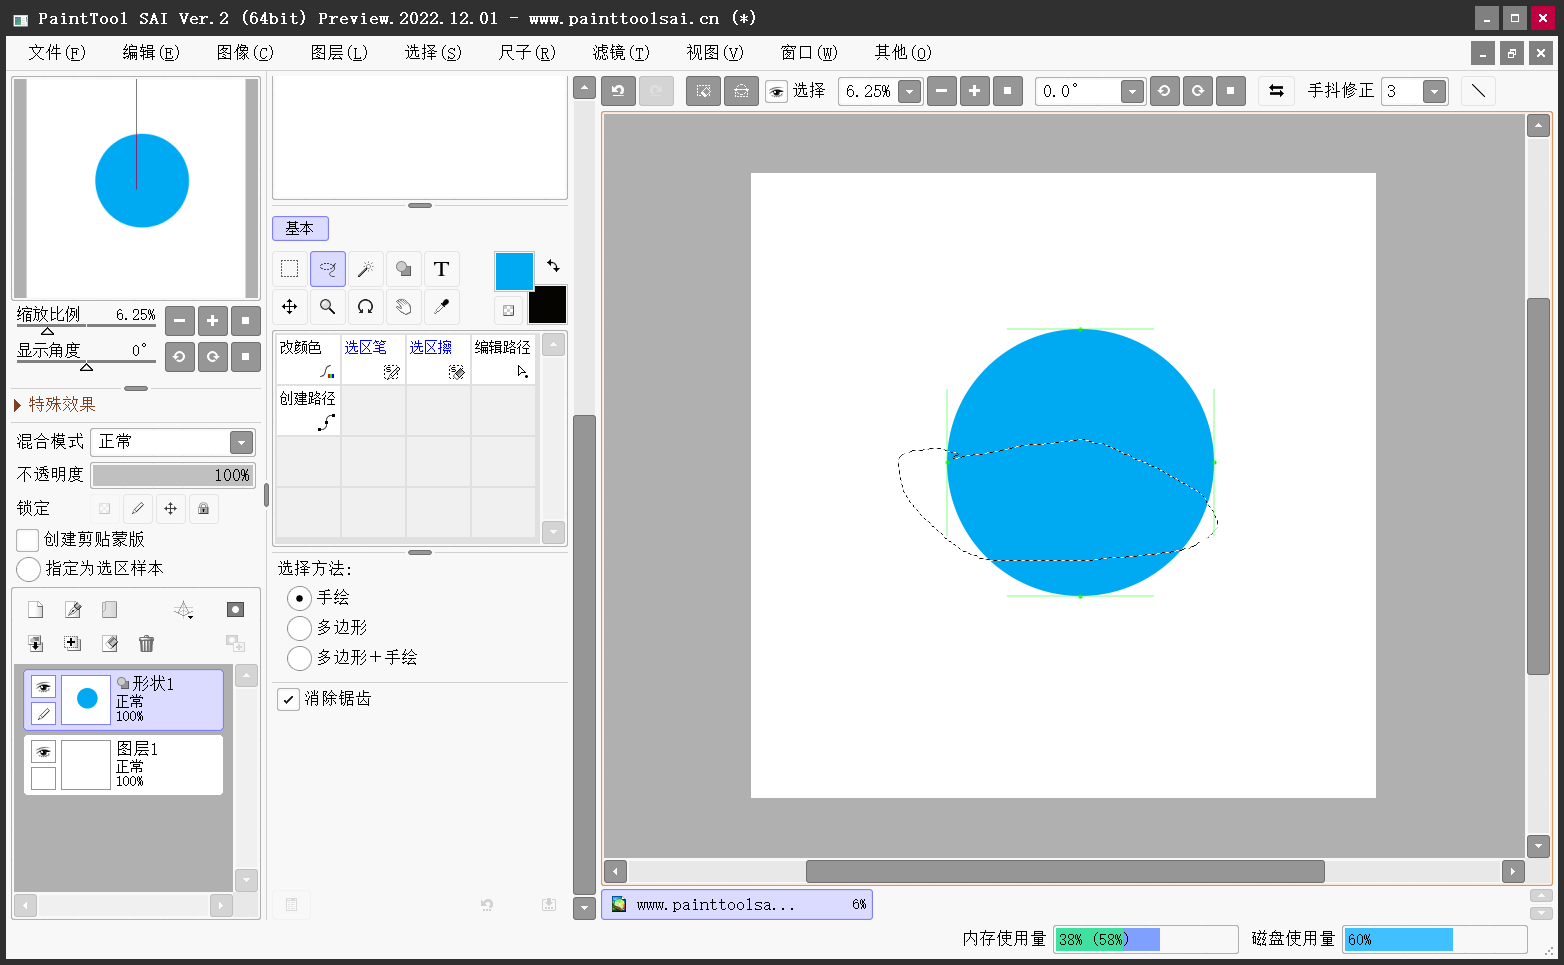Screen dimensions: 1564x965
Task: Enable 指定为选区样本 option
Action: click(28, 569)
